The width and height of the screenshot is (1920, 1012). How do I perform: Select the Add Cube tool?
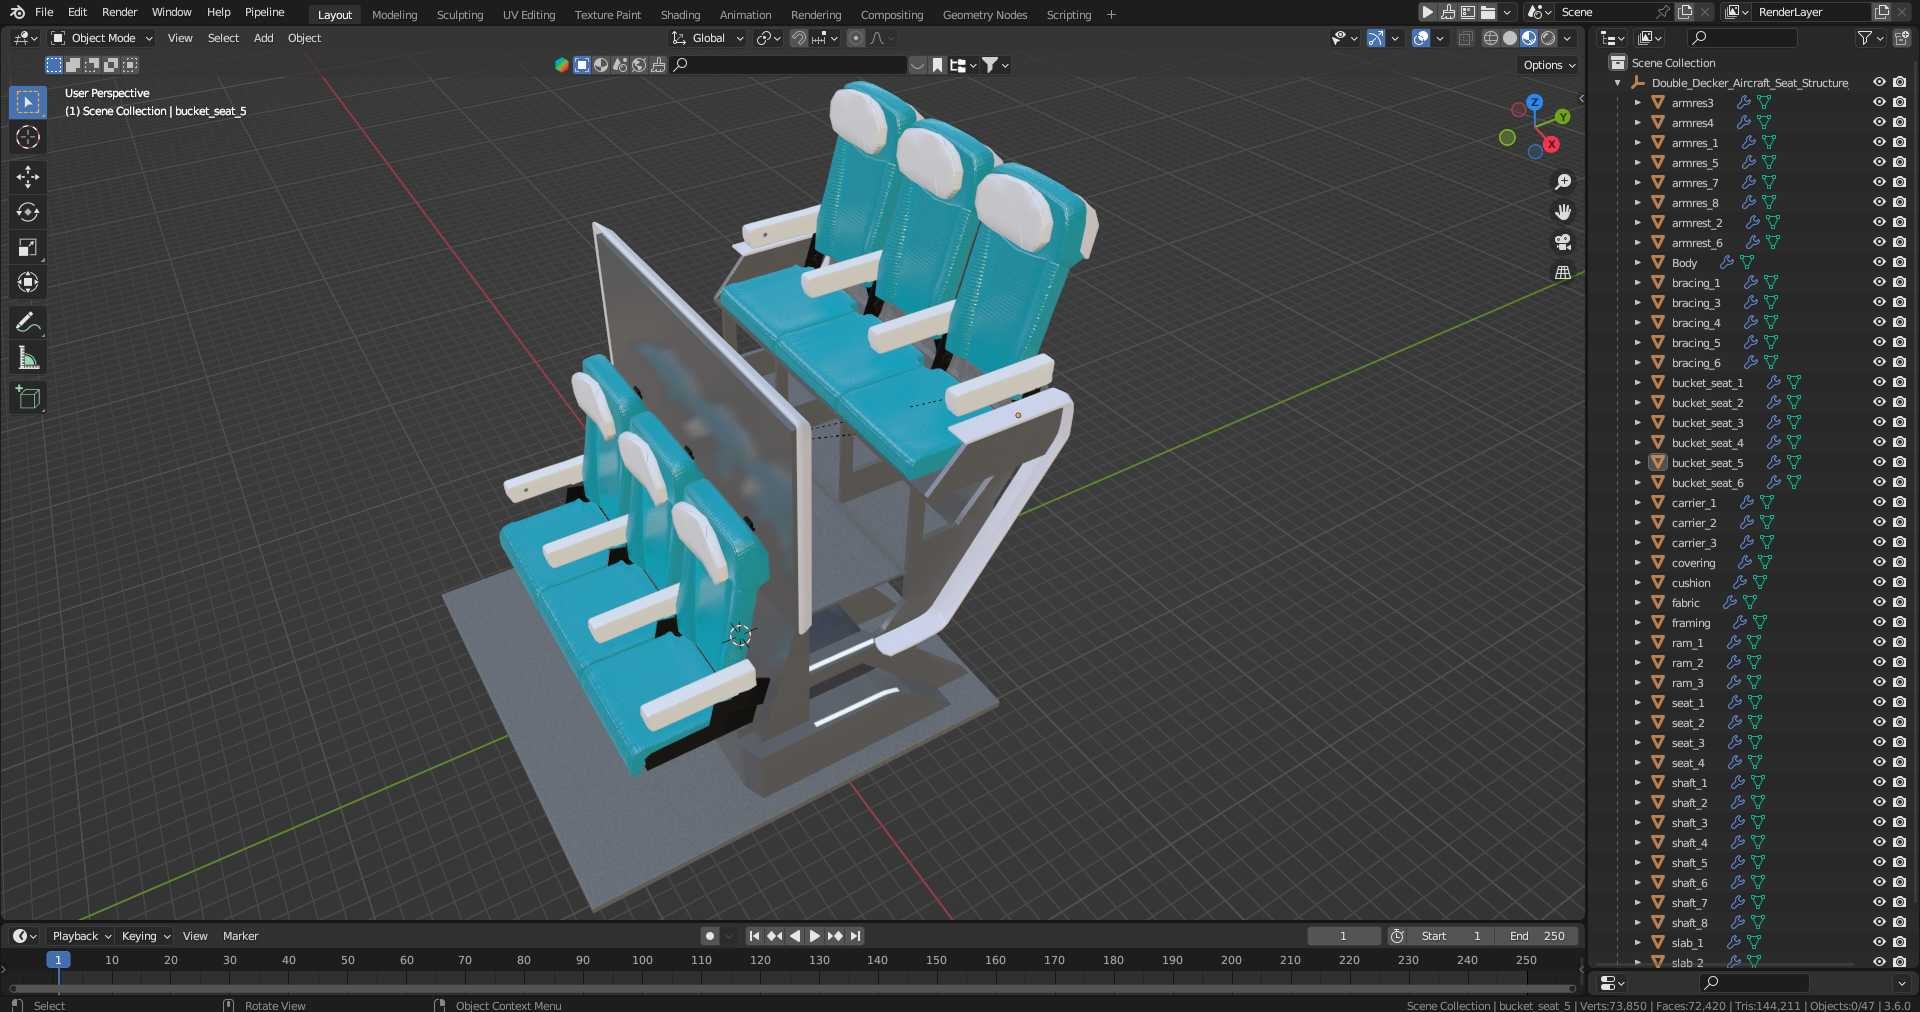(28, 398)
